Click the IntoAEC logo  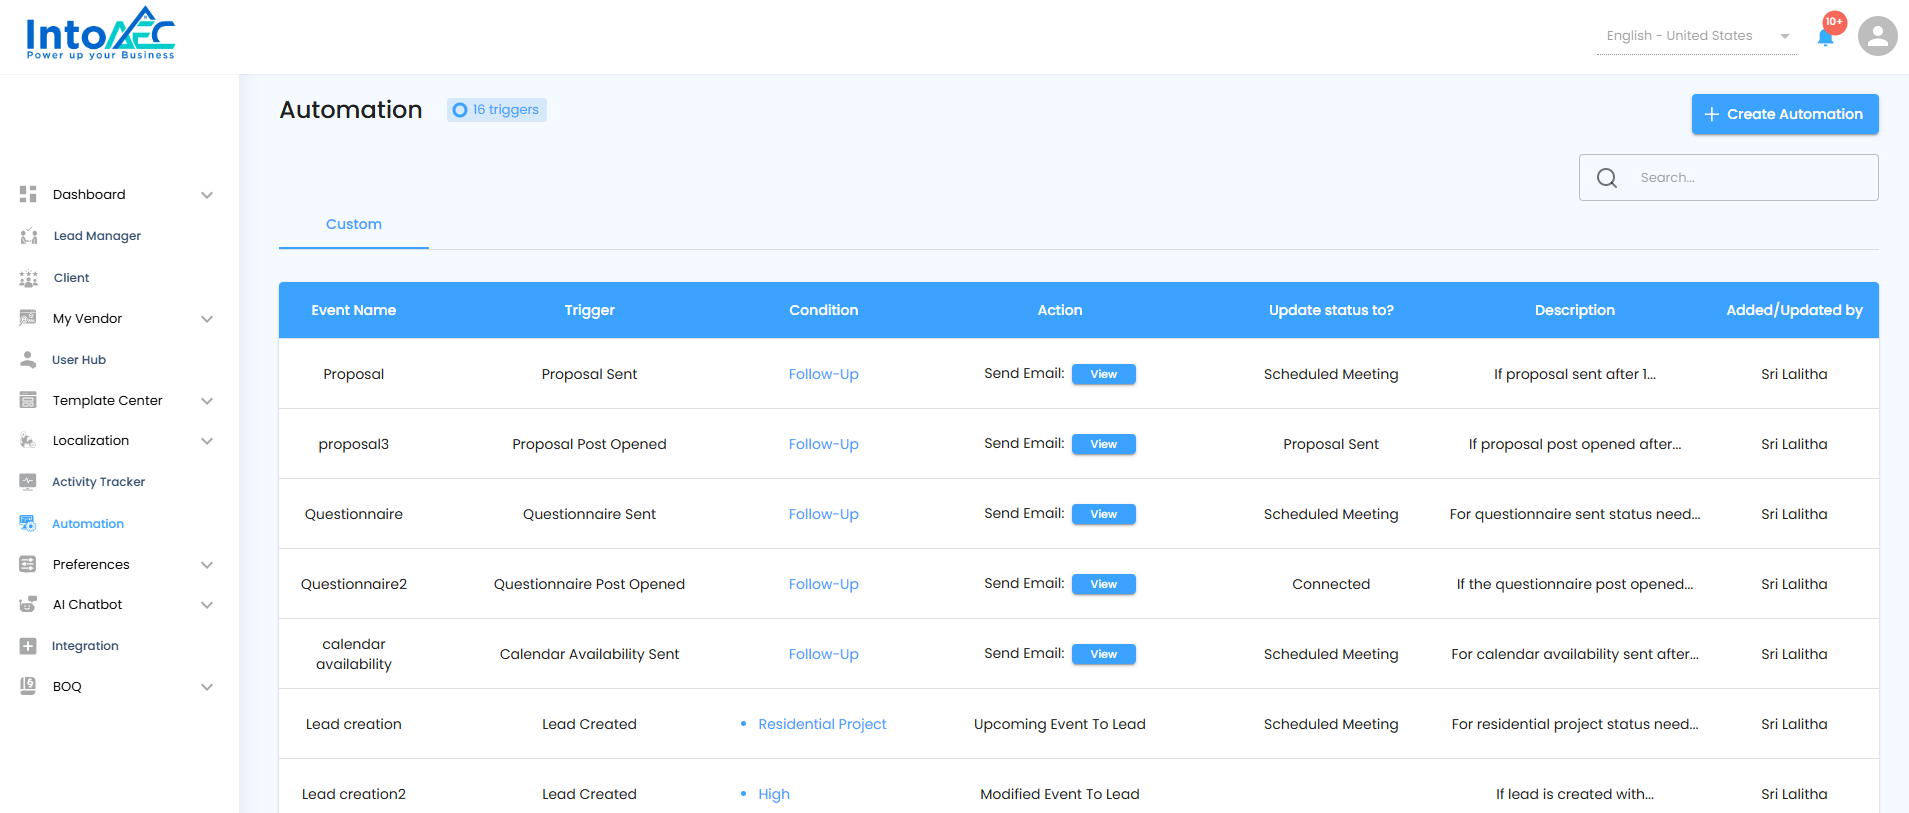[100, 33]
